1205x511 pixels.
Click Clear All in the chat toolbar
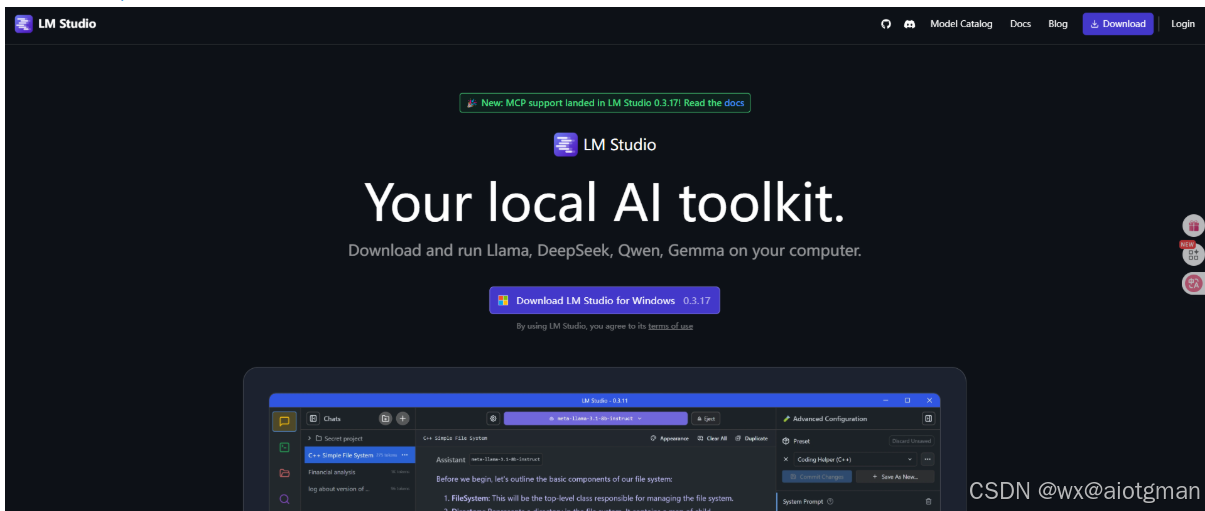[712, 438]
